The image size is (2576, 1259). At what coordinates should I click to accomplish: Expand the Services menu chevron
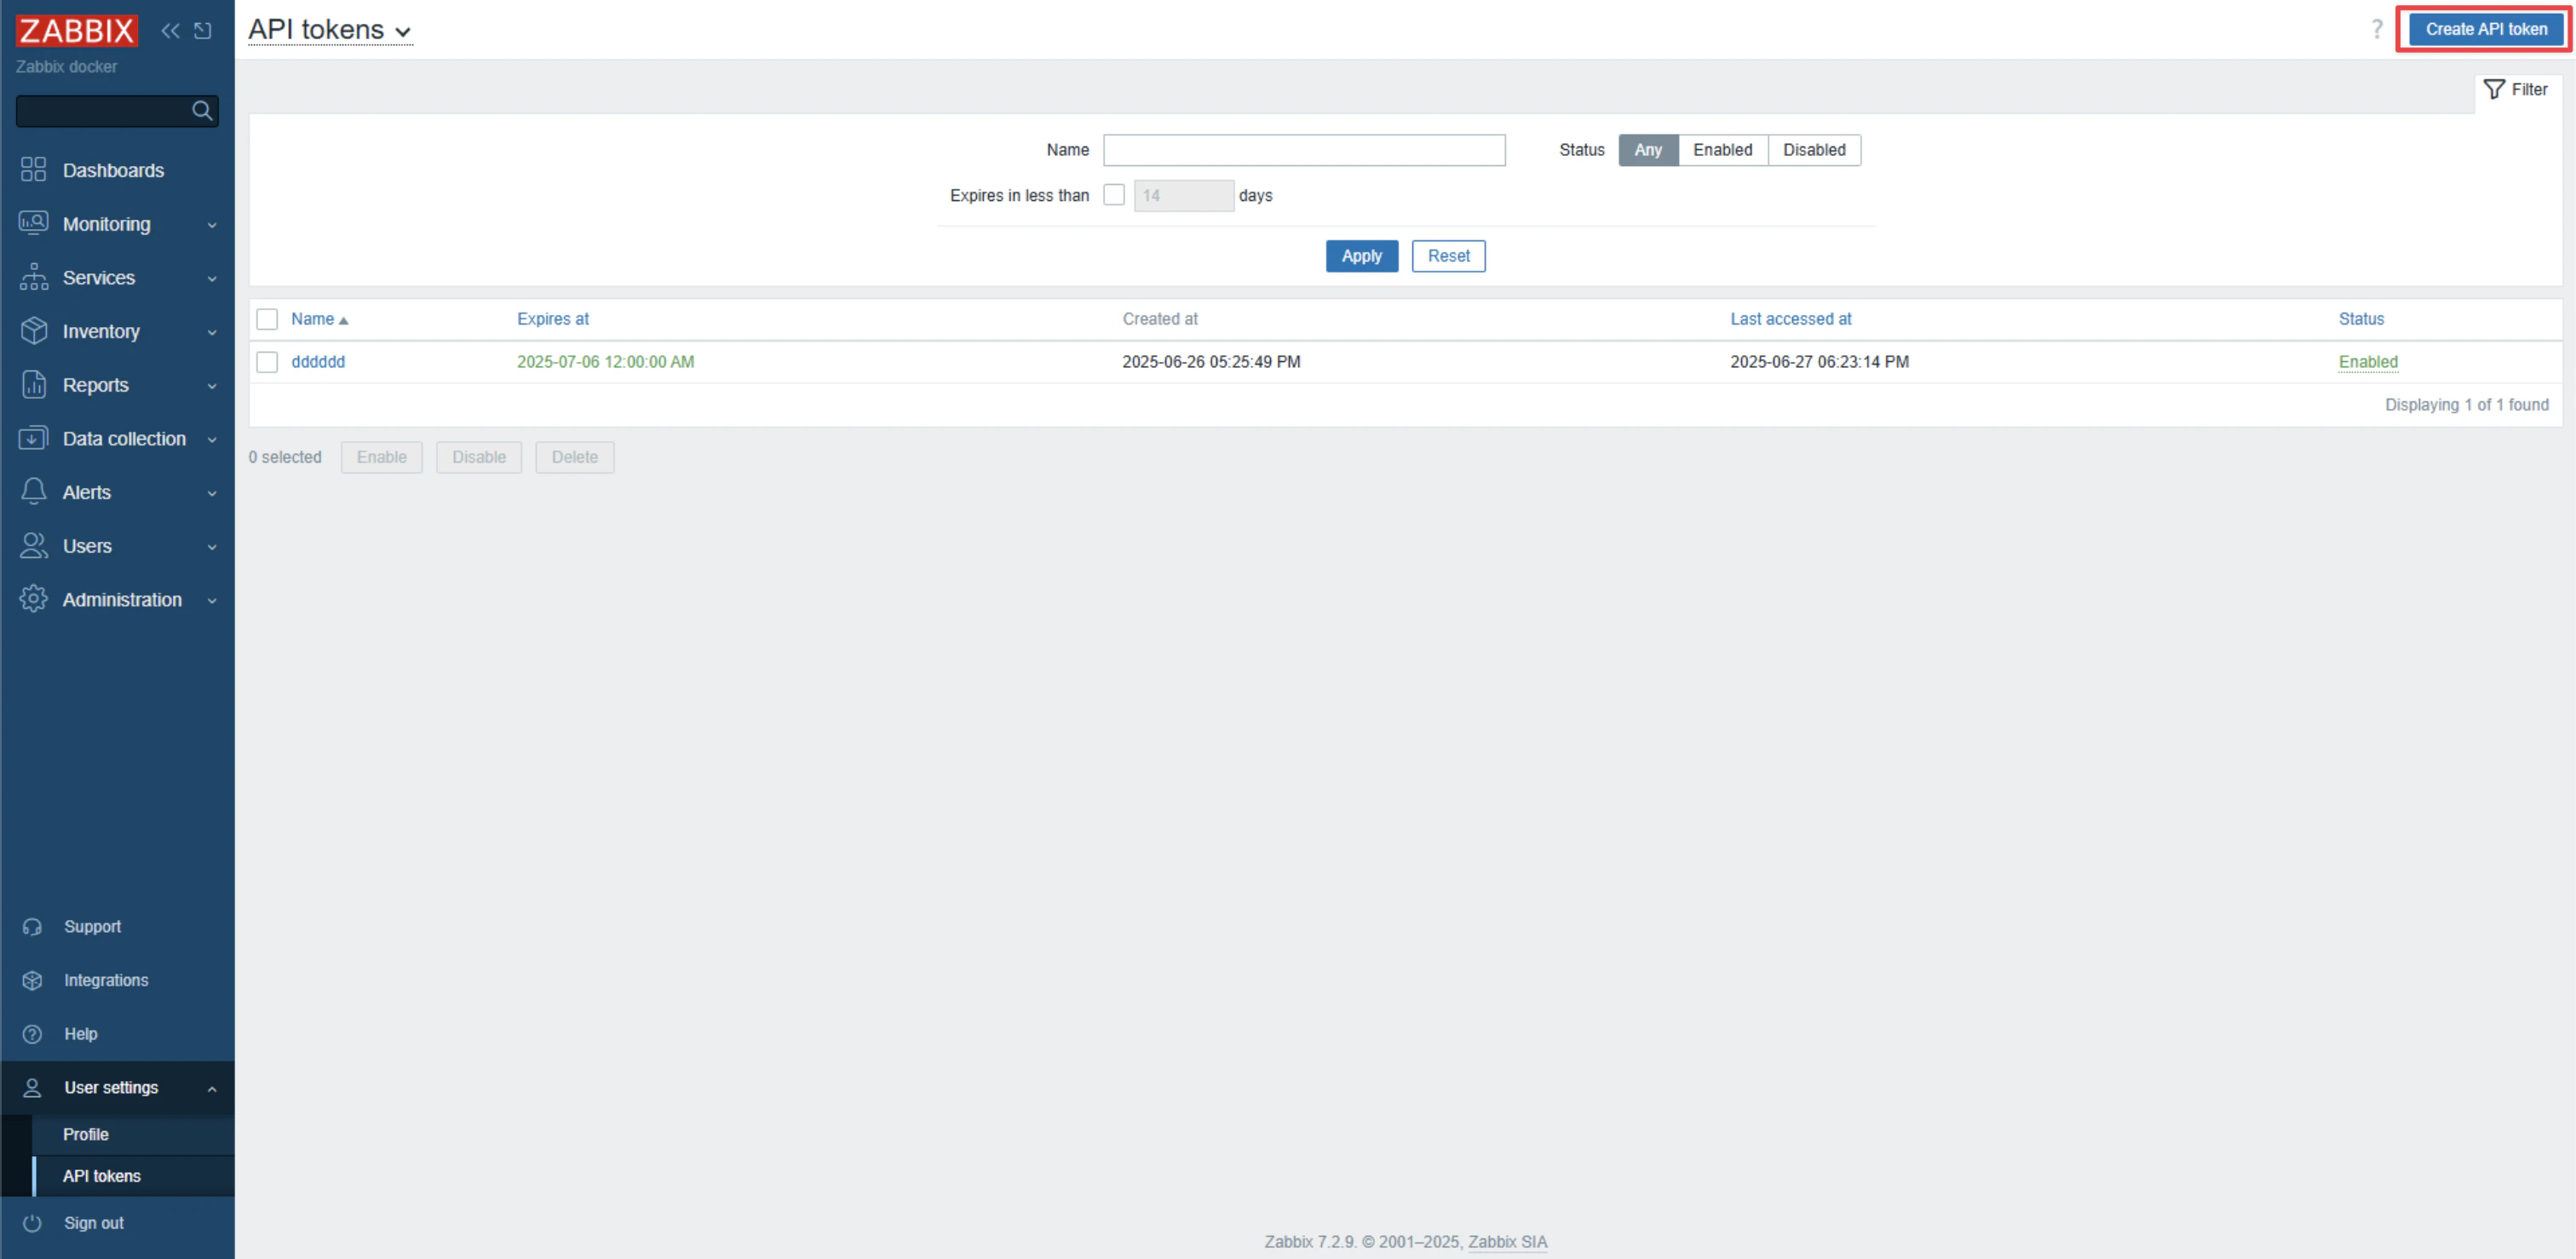click(212, 279)
